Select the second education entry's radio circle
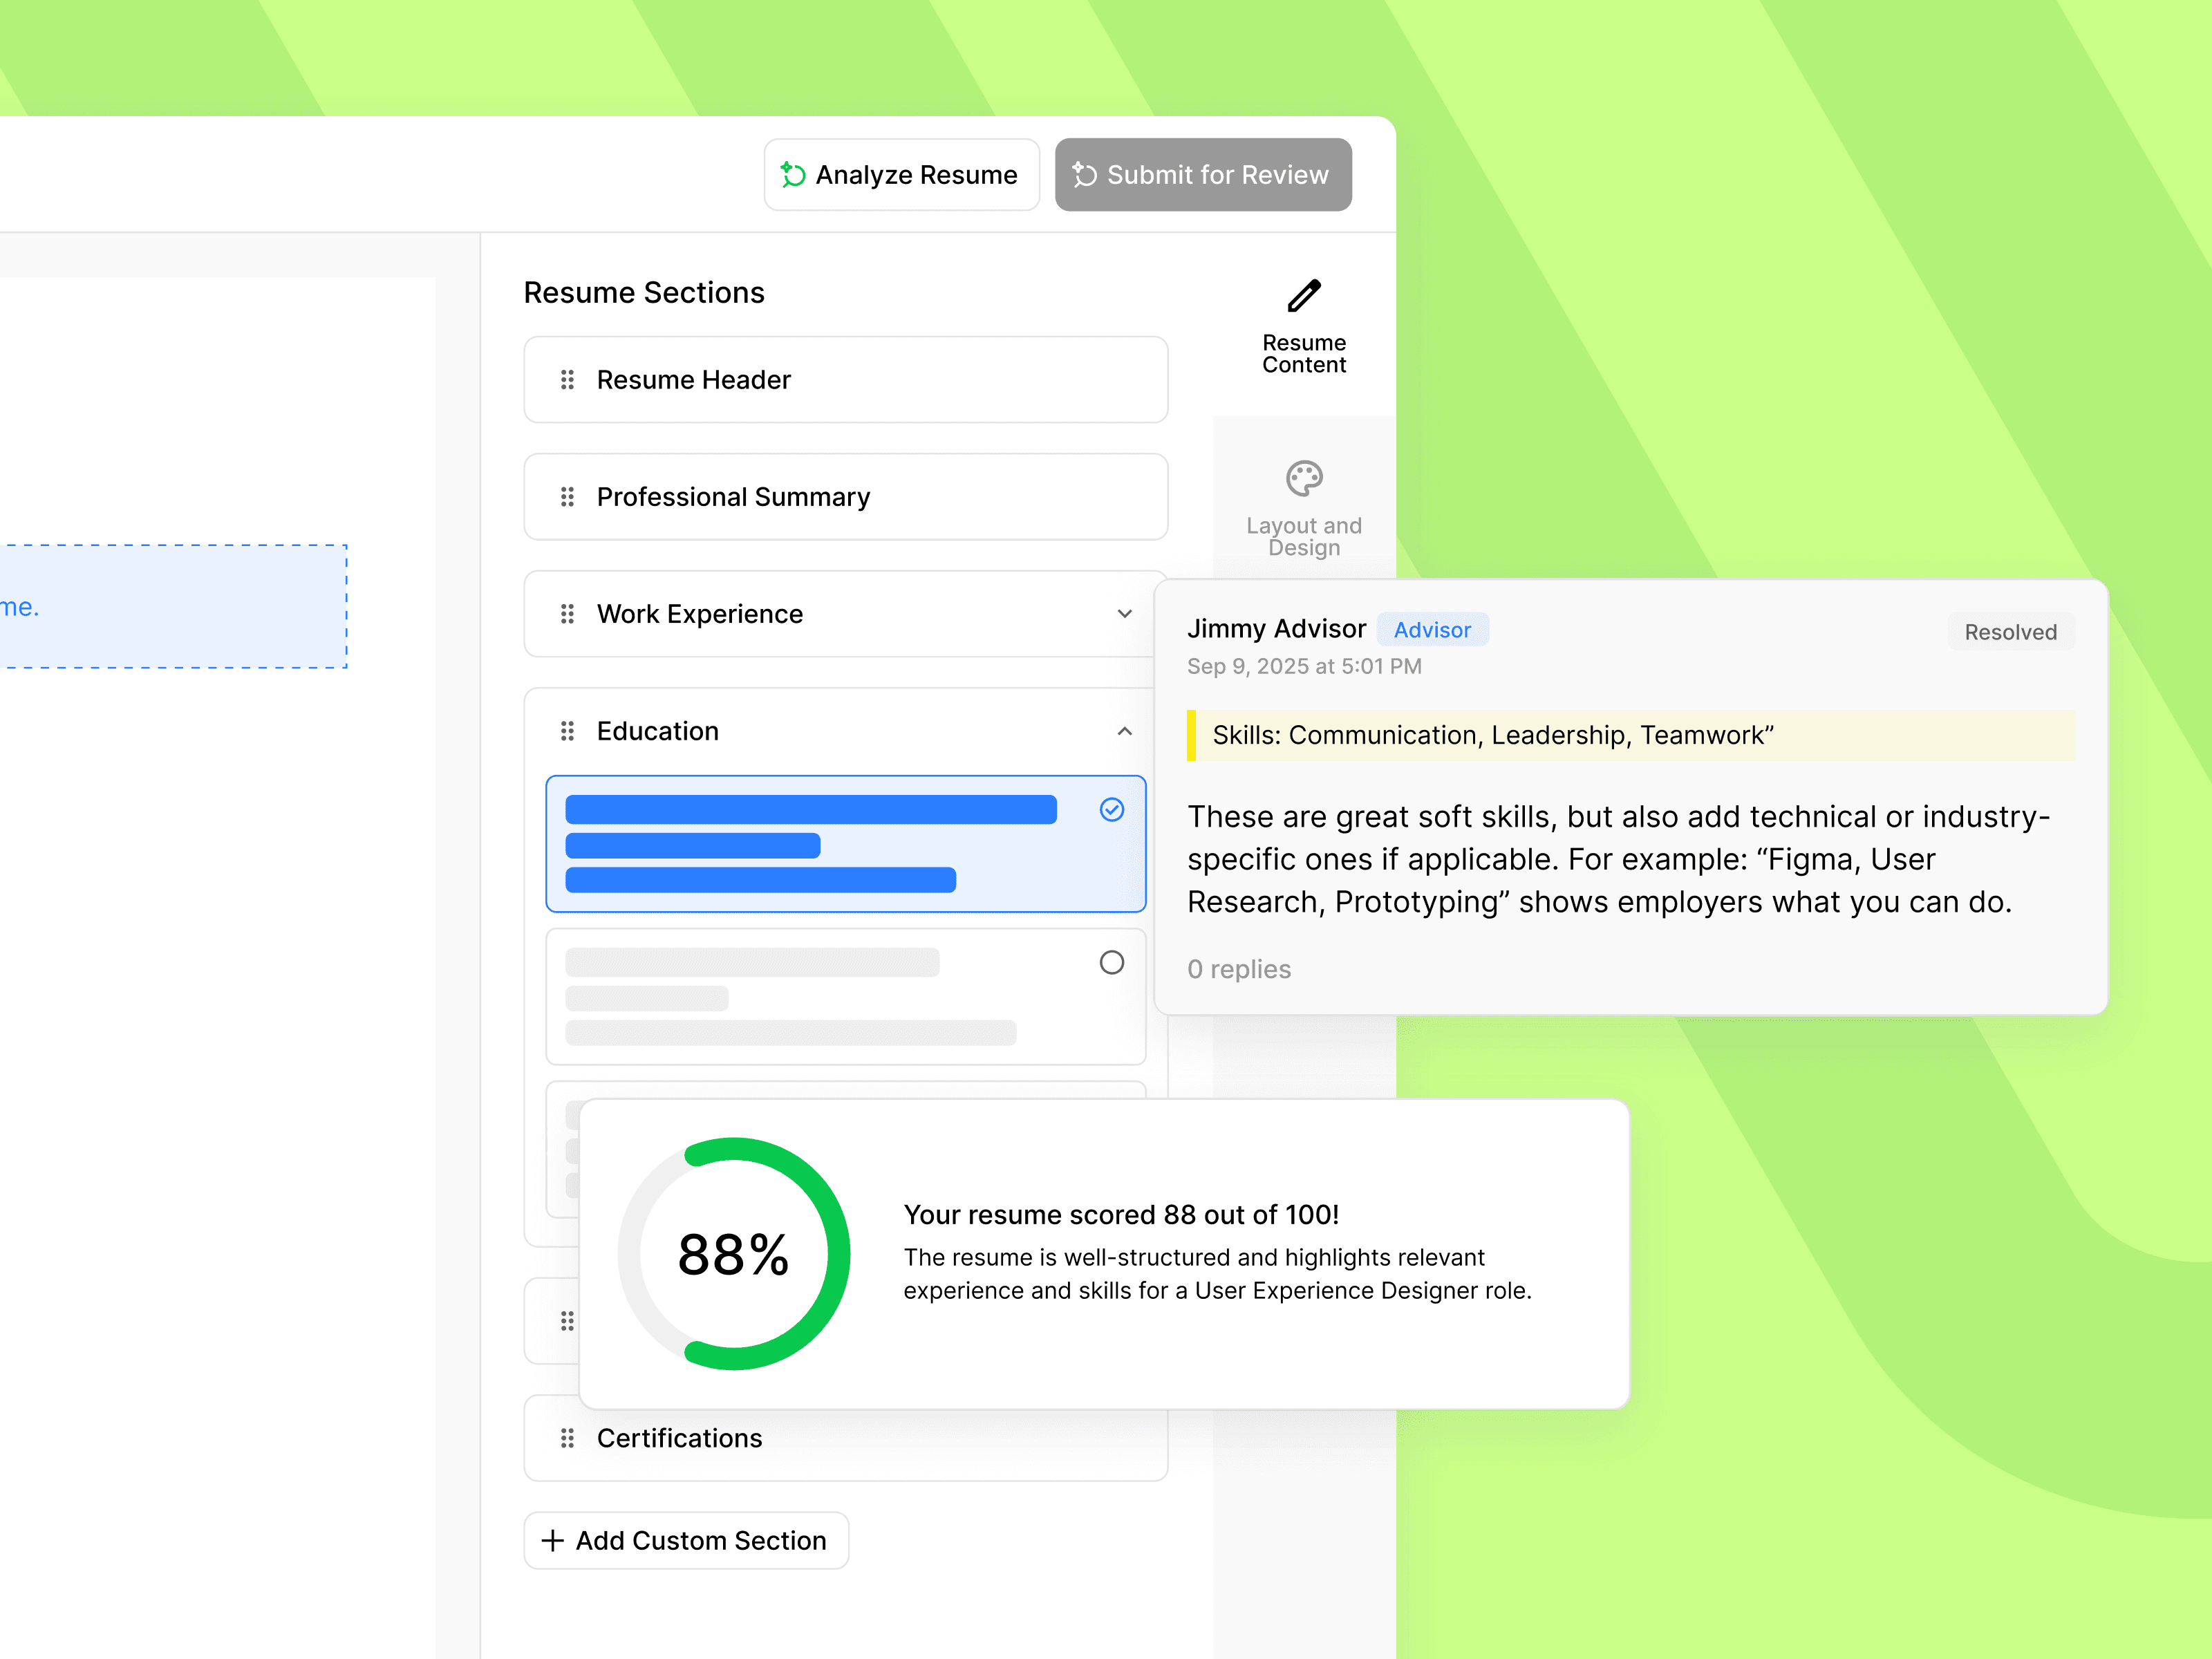The height and width of the screenshot is (1659, 2212). [x=1112, y=963]
